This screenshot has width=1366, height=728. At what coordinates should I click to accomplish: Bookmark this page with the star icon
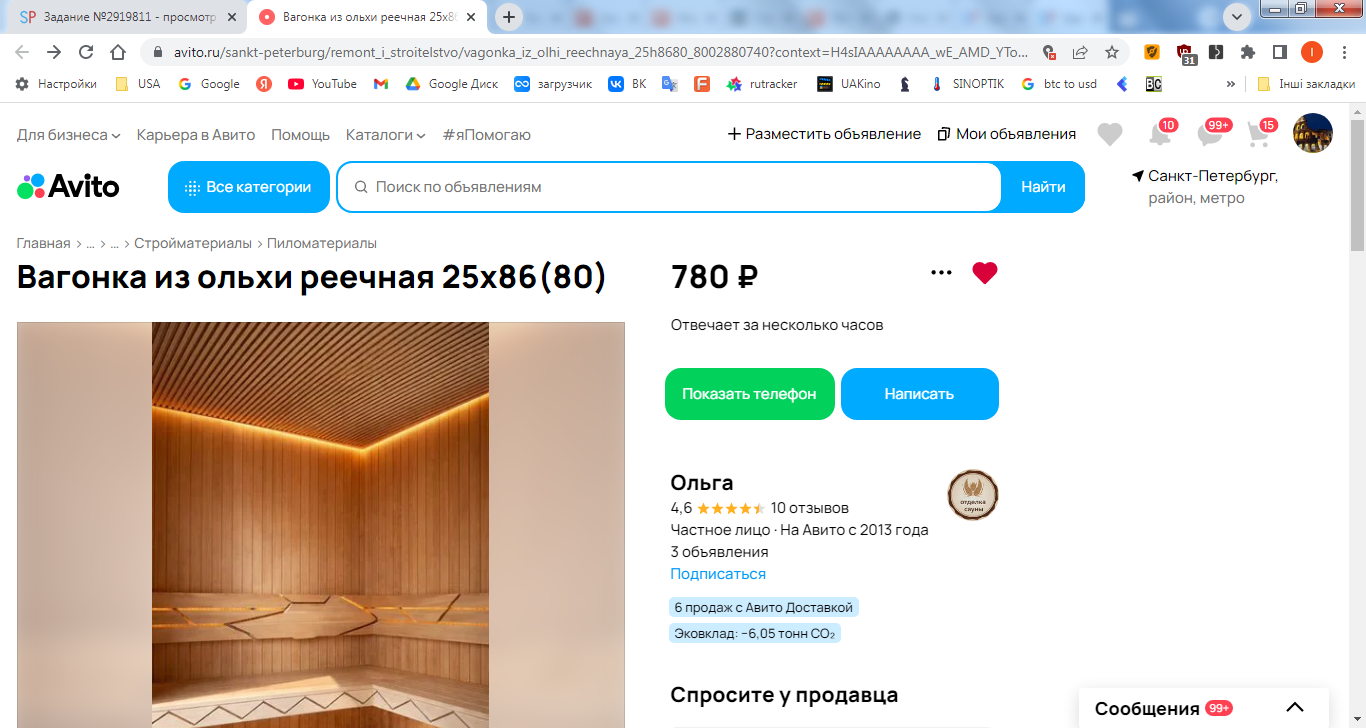(x=1111, y=52)
